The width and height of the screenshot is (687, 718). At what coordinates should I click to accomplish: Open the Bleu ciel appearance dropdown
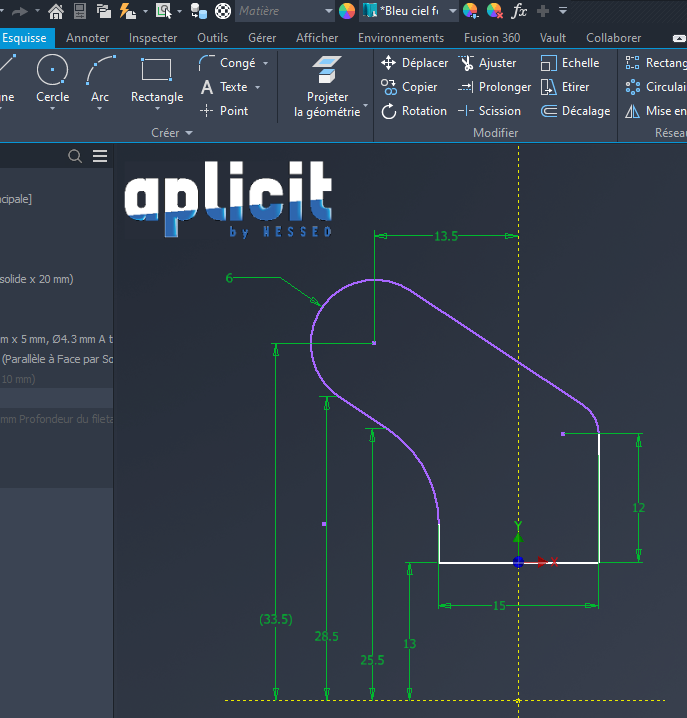[452, 11]
